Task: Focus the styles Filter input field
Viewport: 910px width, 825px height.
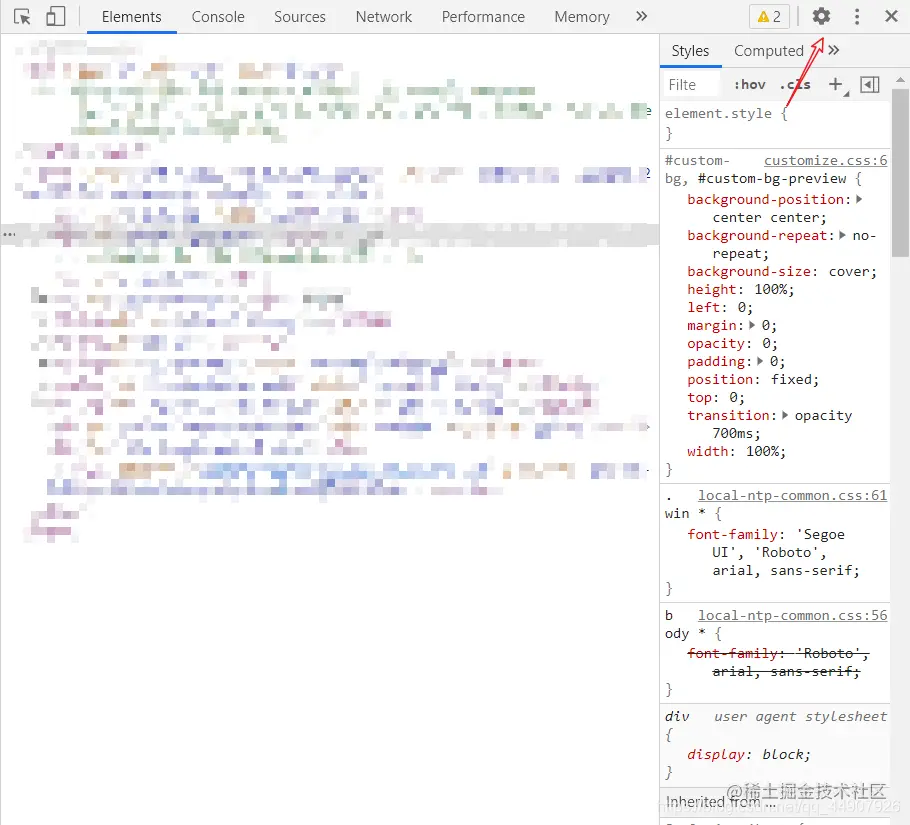Action: [x=691, y=85]
